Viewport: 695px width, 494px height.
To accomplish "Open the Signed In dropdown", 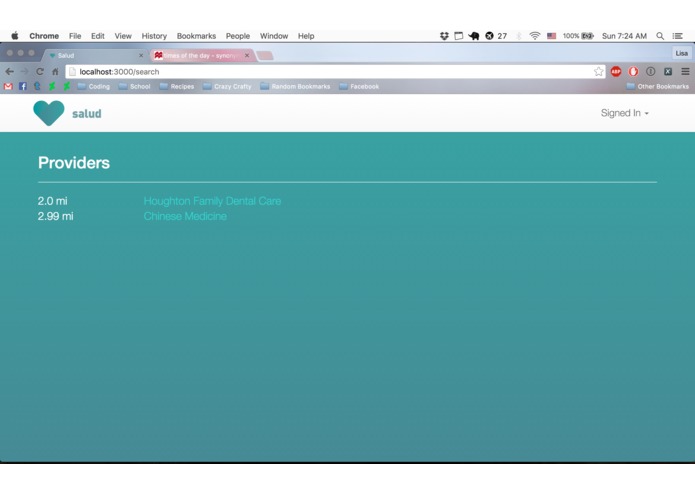I will [x=625, y=113].
